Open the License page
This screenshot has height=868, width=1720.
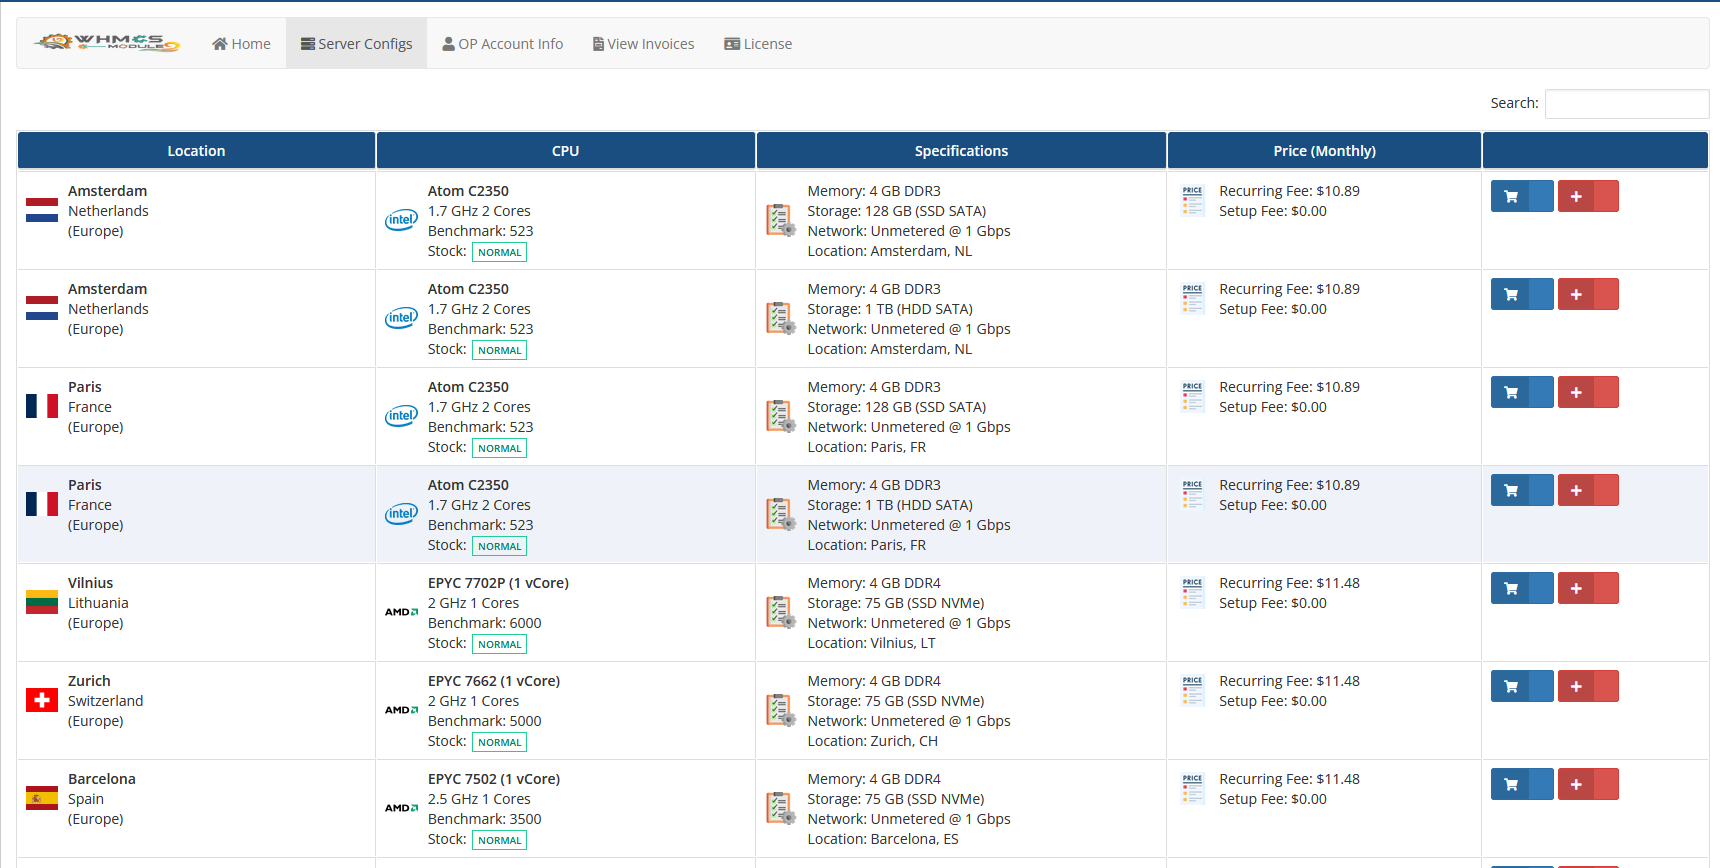click(758, 44)
